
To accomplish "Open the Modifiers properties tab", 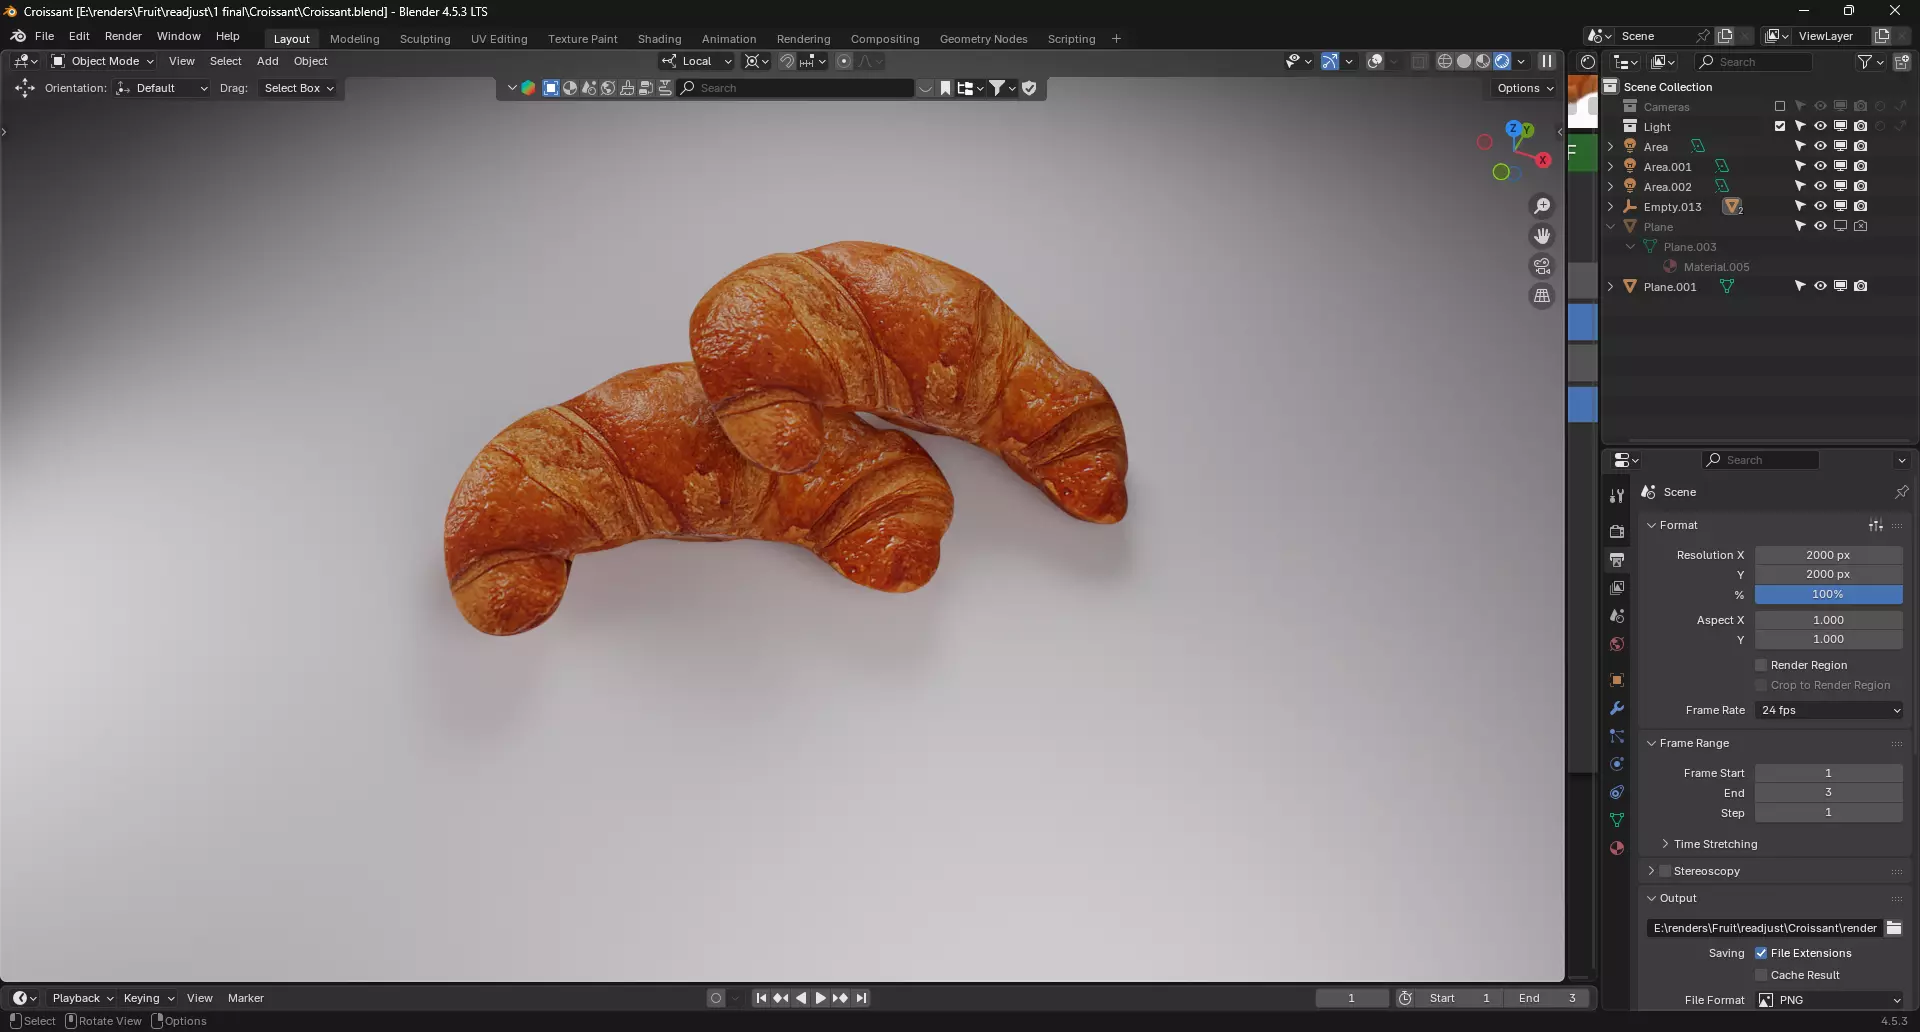I will click(1617, 708).
